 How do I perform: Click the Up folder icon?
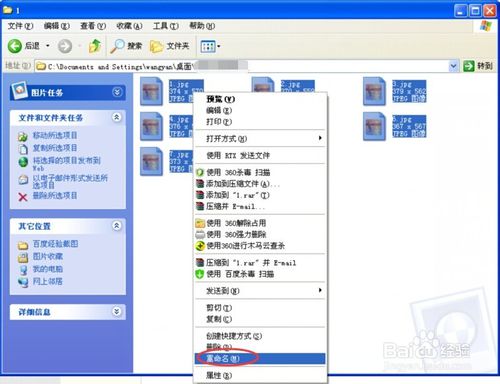click(x=95, y=46)
